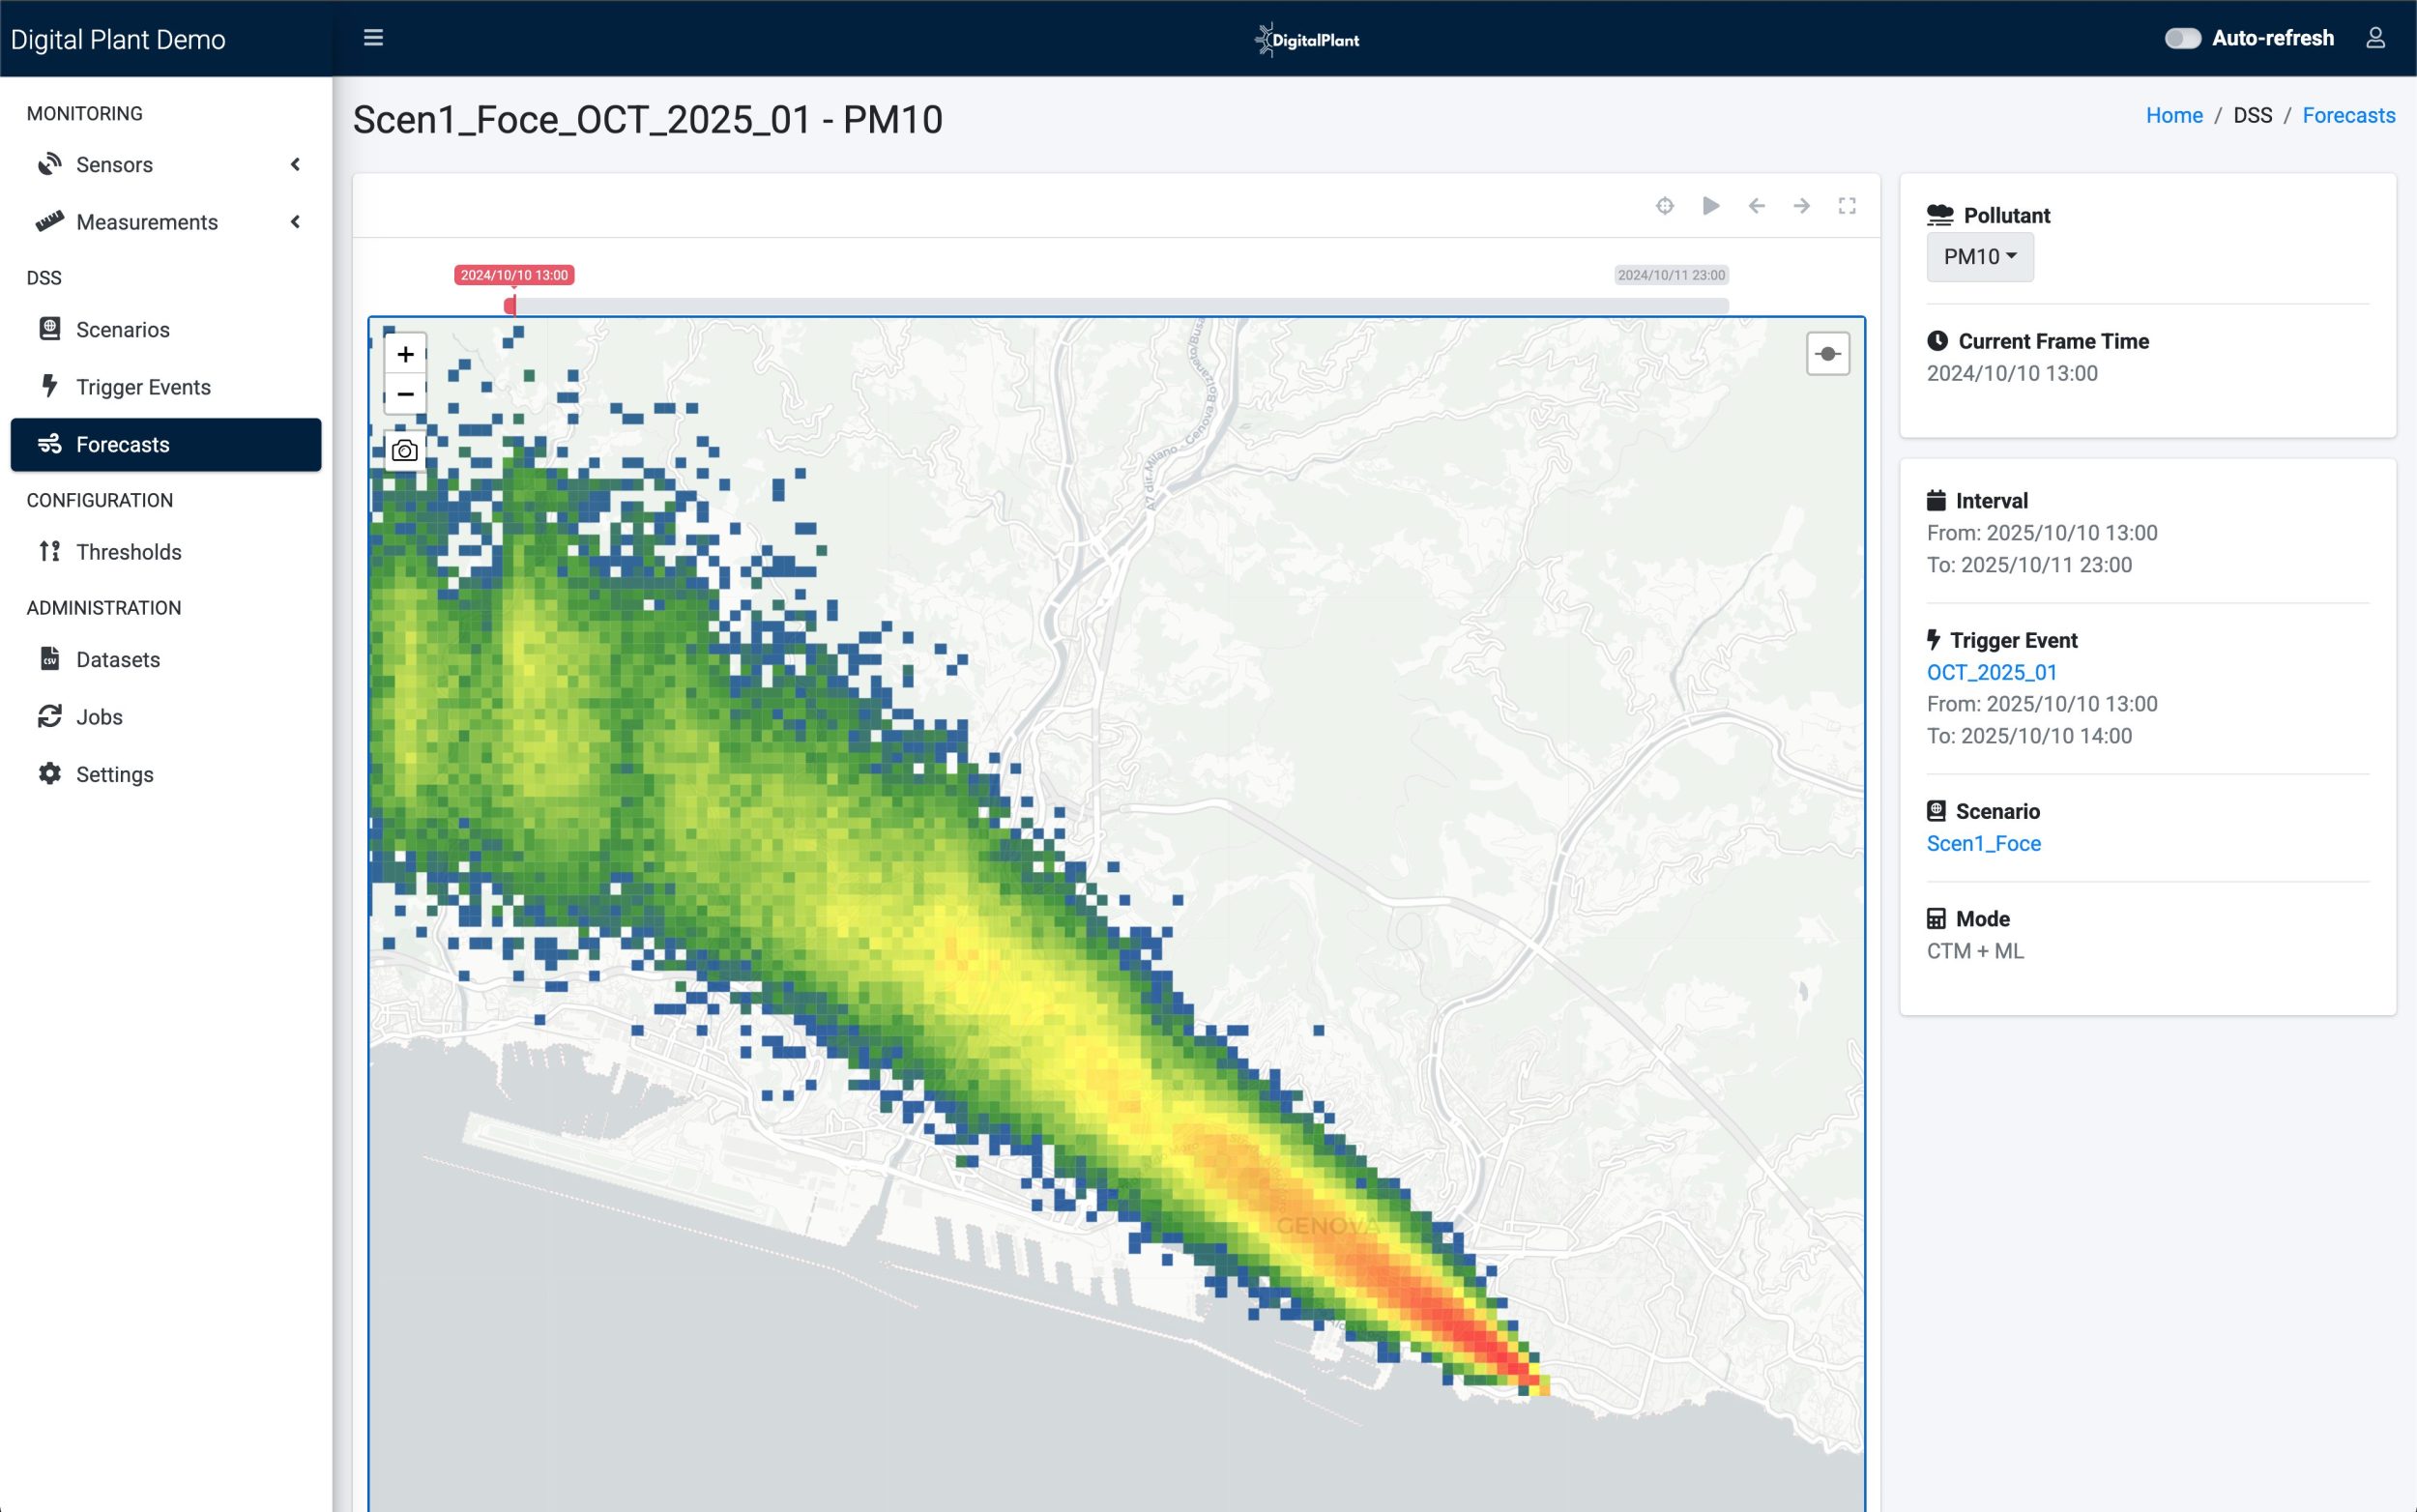Open the user account icon

(x=2375, y=38)
